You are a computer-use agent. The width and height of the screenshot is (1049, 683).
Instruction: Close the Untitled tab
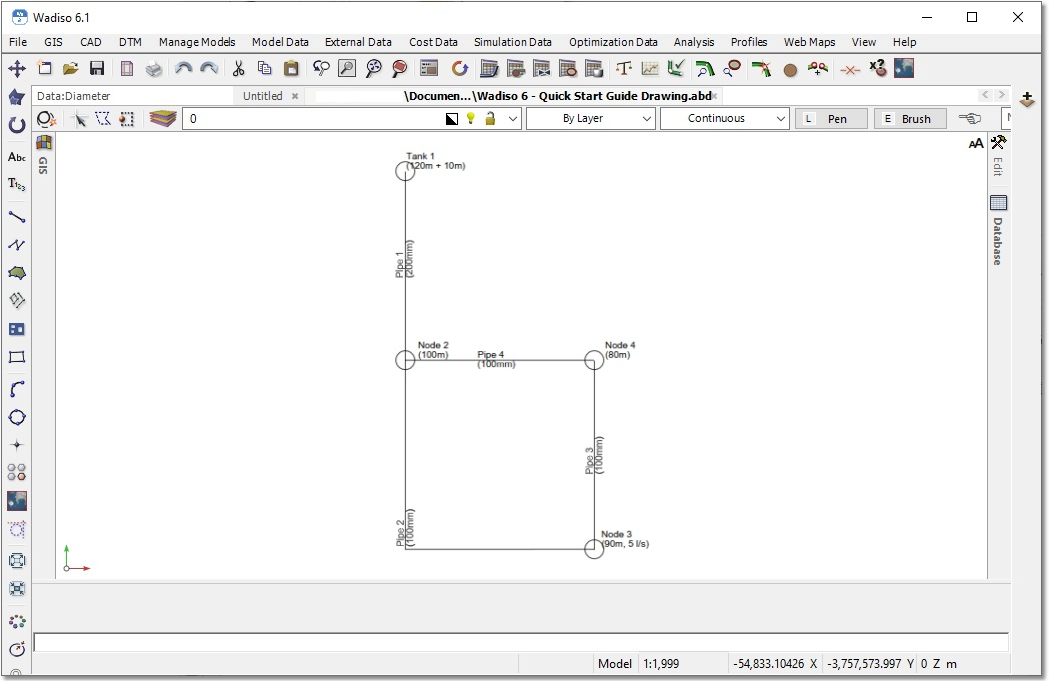click(x=295, y=96)
